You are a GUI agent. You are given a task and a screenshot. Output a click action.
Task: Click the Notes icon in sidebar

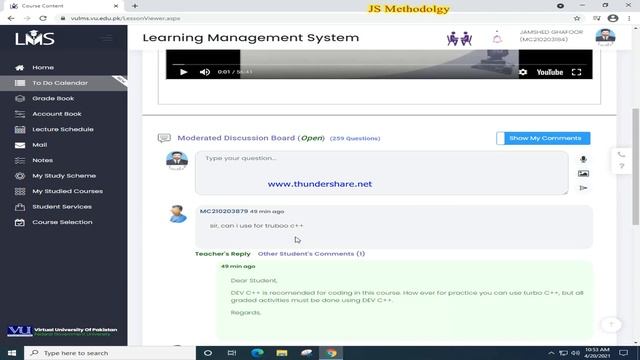(20, 160)
